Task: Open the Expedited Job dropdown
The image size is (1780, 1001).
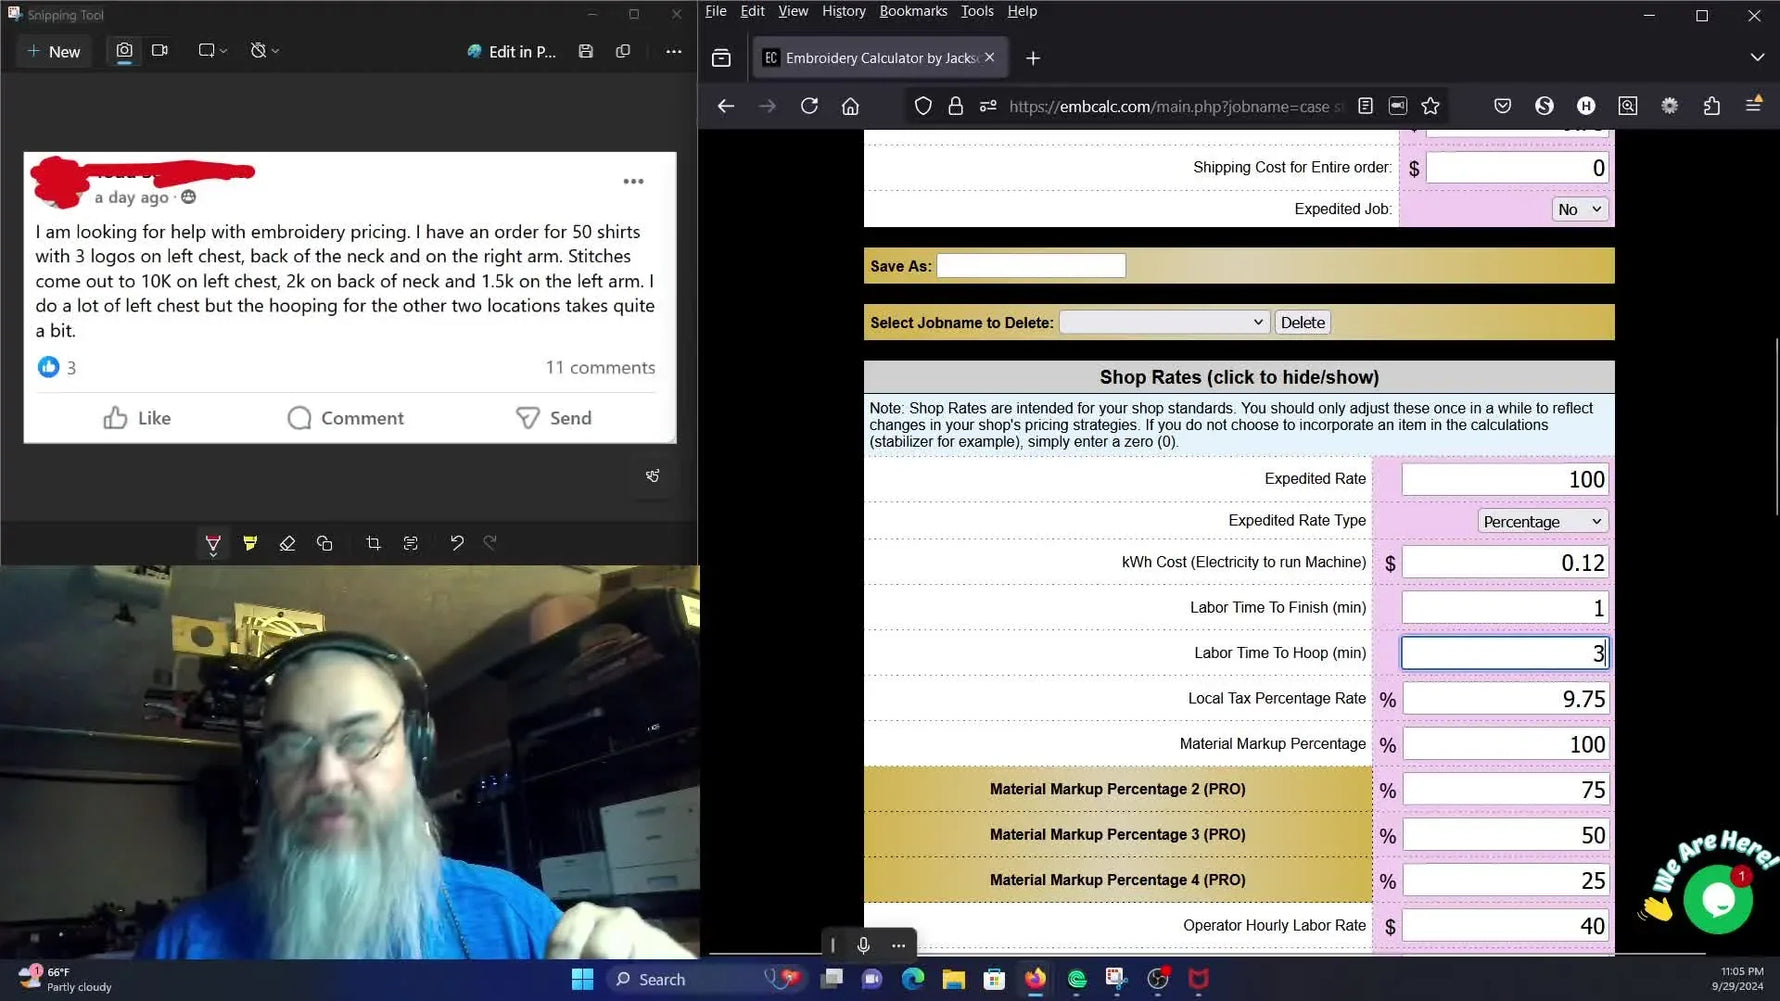Action: click(1579, 209)
